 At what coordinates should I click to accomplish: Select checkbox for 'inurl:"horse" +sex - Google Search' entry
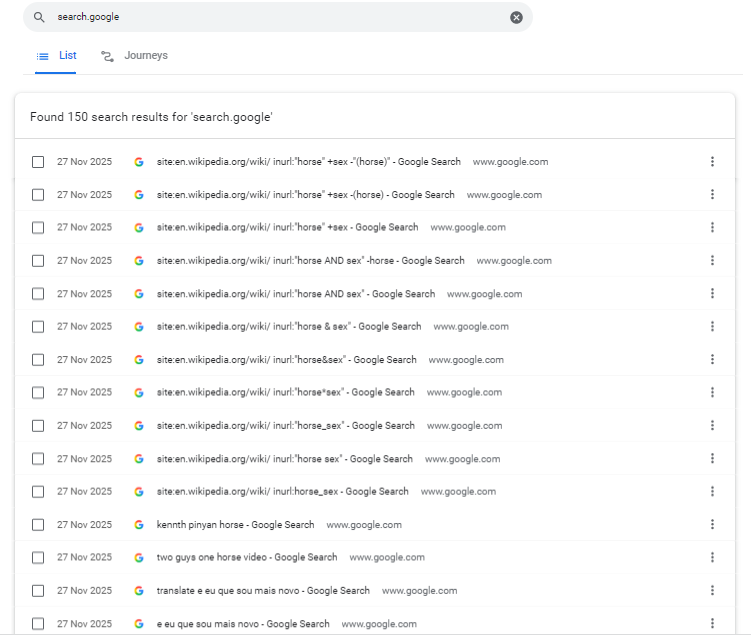coord(38,227)
